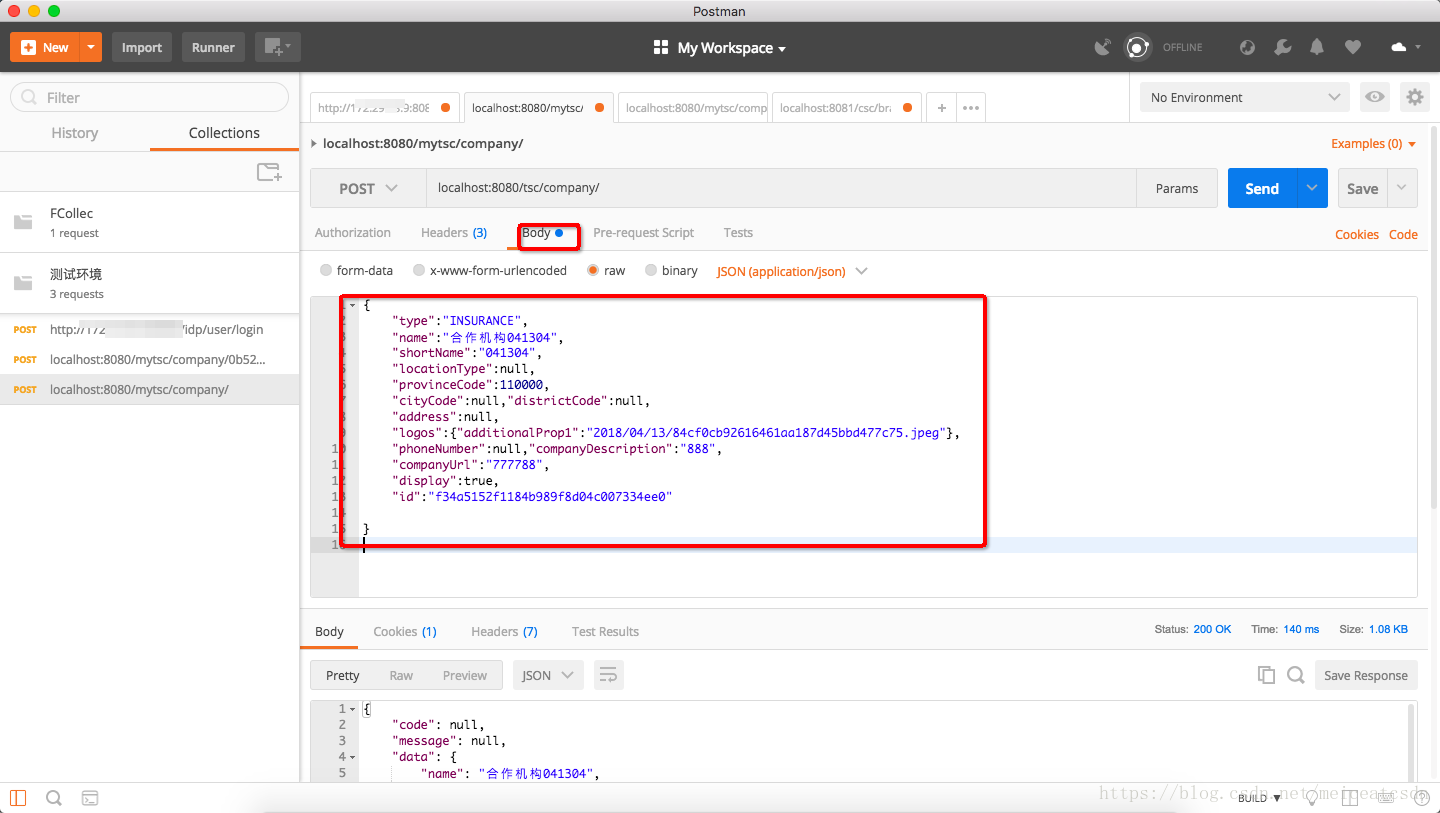Focus the sidebar Filter field
1440x813 pixels.
click(149, 97)
